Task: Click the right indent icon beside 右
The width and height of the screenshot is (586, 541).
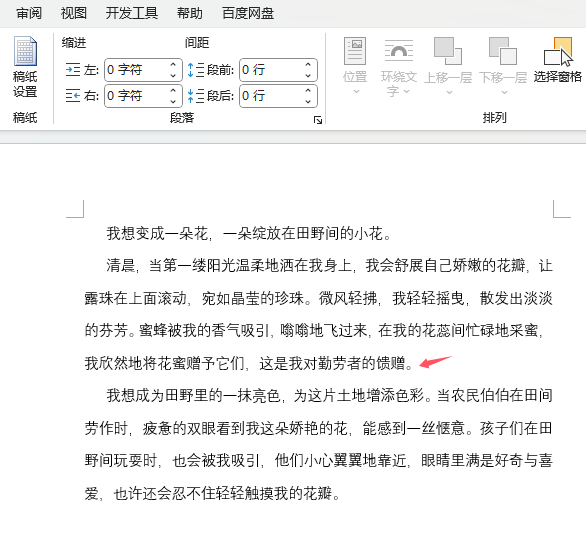Action: pyautogui.click(x=73, y=96)
